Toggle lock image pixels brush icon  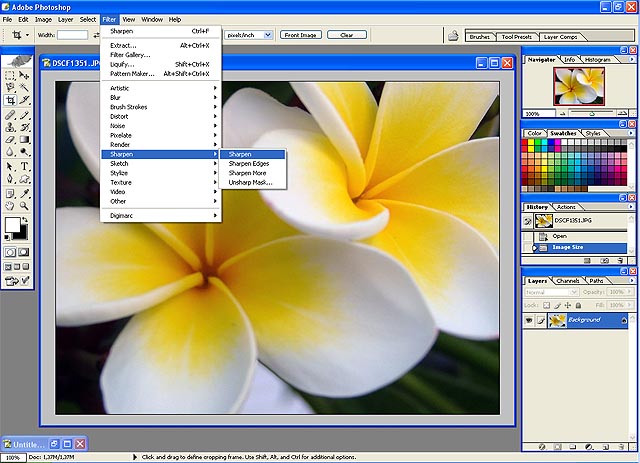pyautogui.click(x=558, y=305)
